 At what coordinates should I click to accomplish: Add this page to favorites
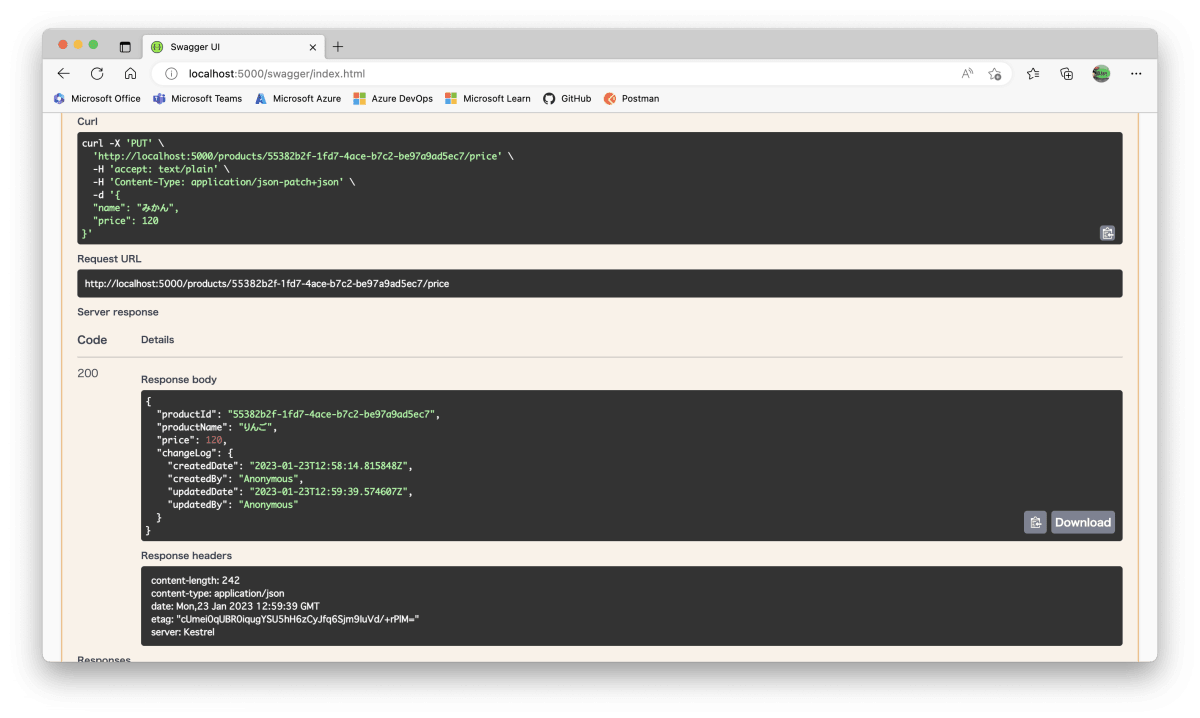click(994, 74)
